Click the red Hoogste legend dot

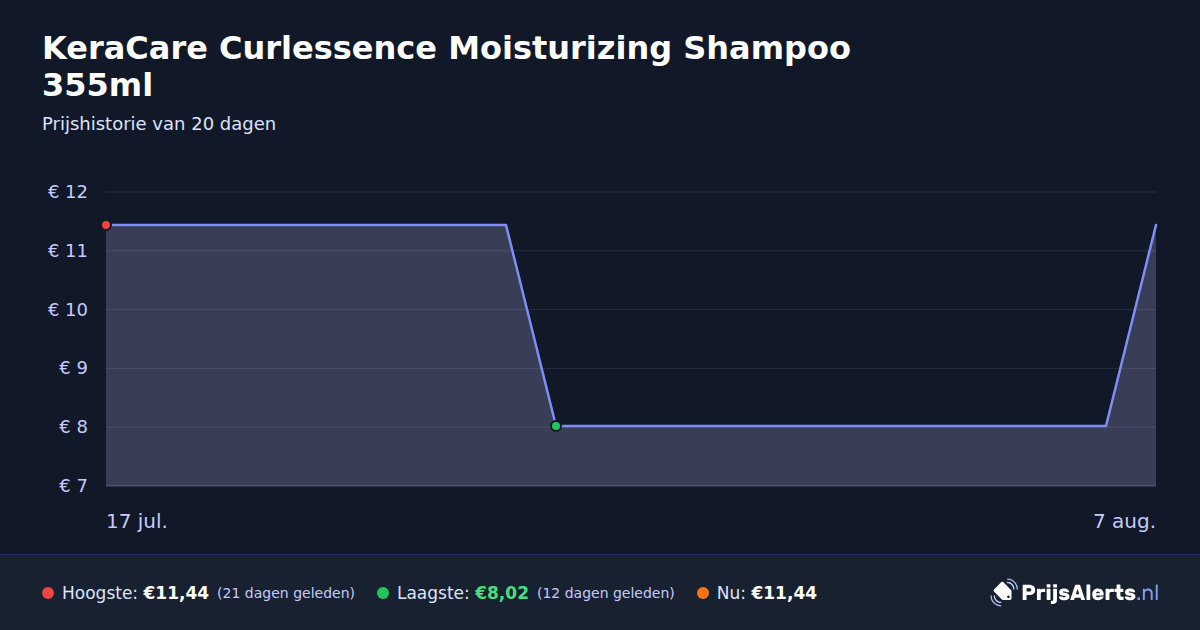[x=48, y=593]
